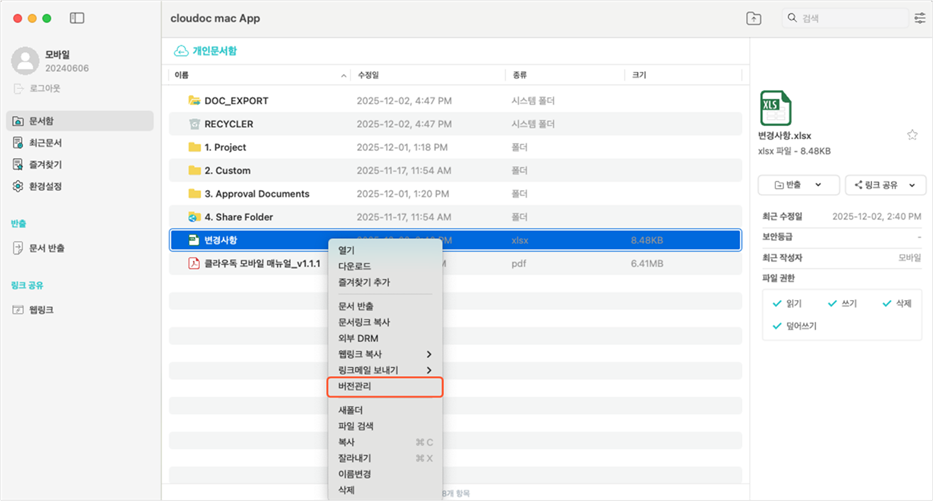Click the 검색 search input field

click(850, 19)
